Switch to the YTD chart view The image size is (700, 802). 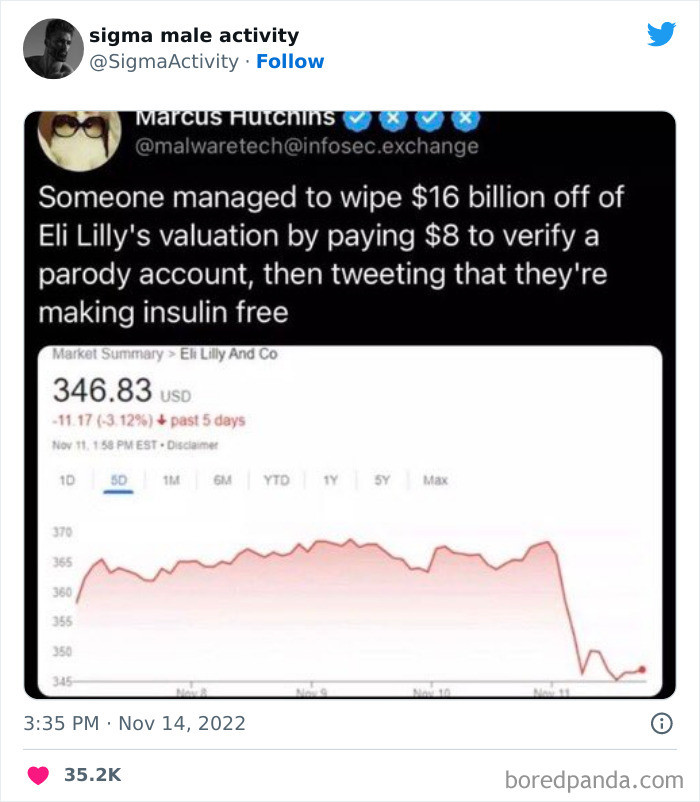point(277,480)
